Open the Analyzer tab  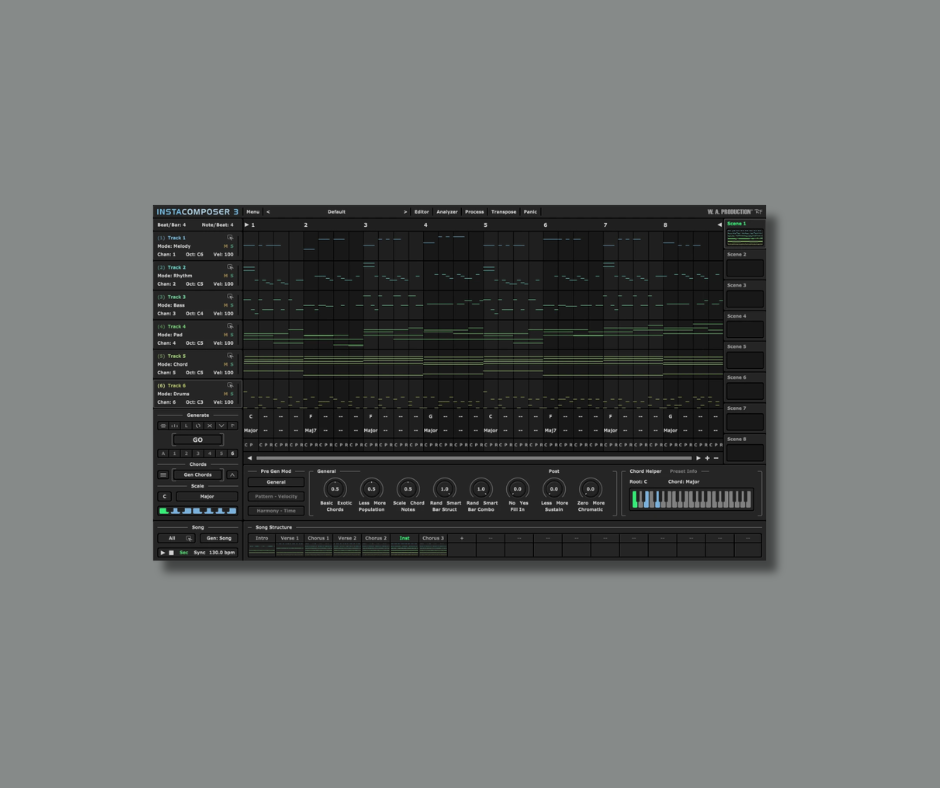[x=447, y=212]
